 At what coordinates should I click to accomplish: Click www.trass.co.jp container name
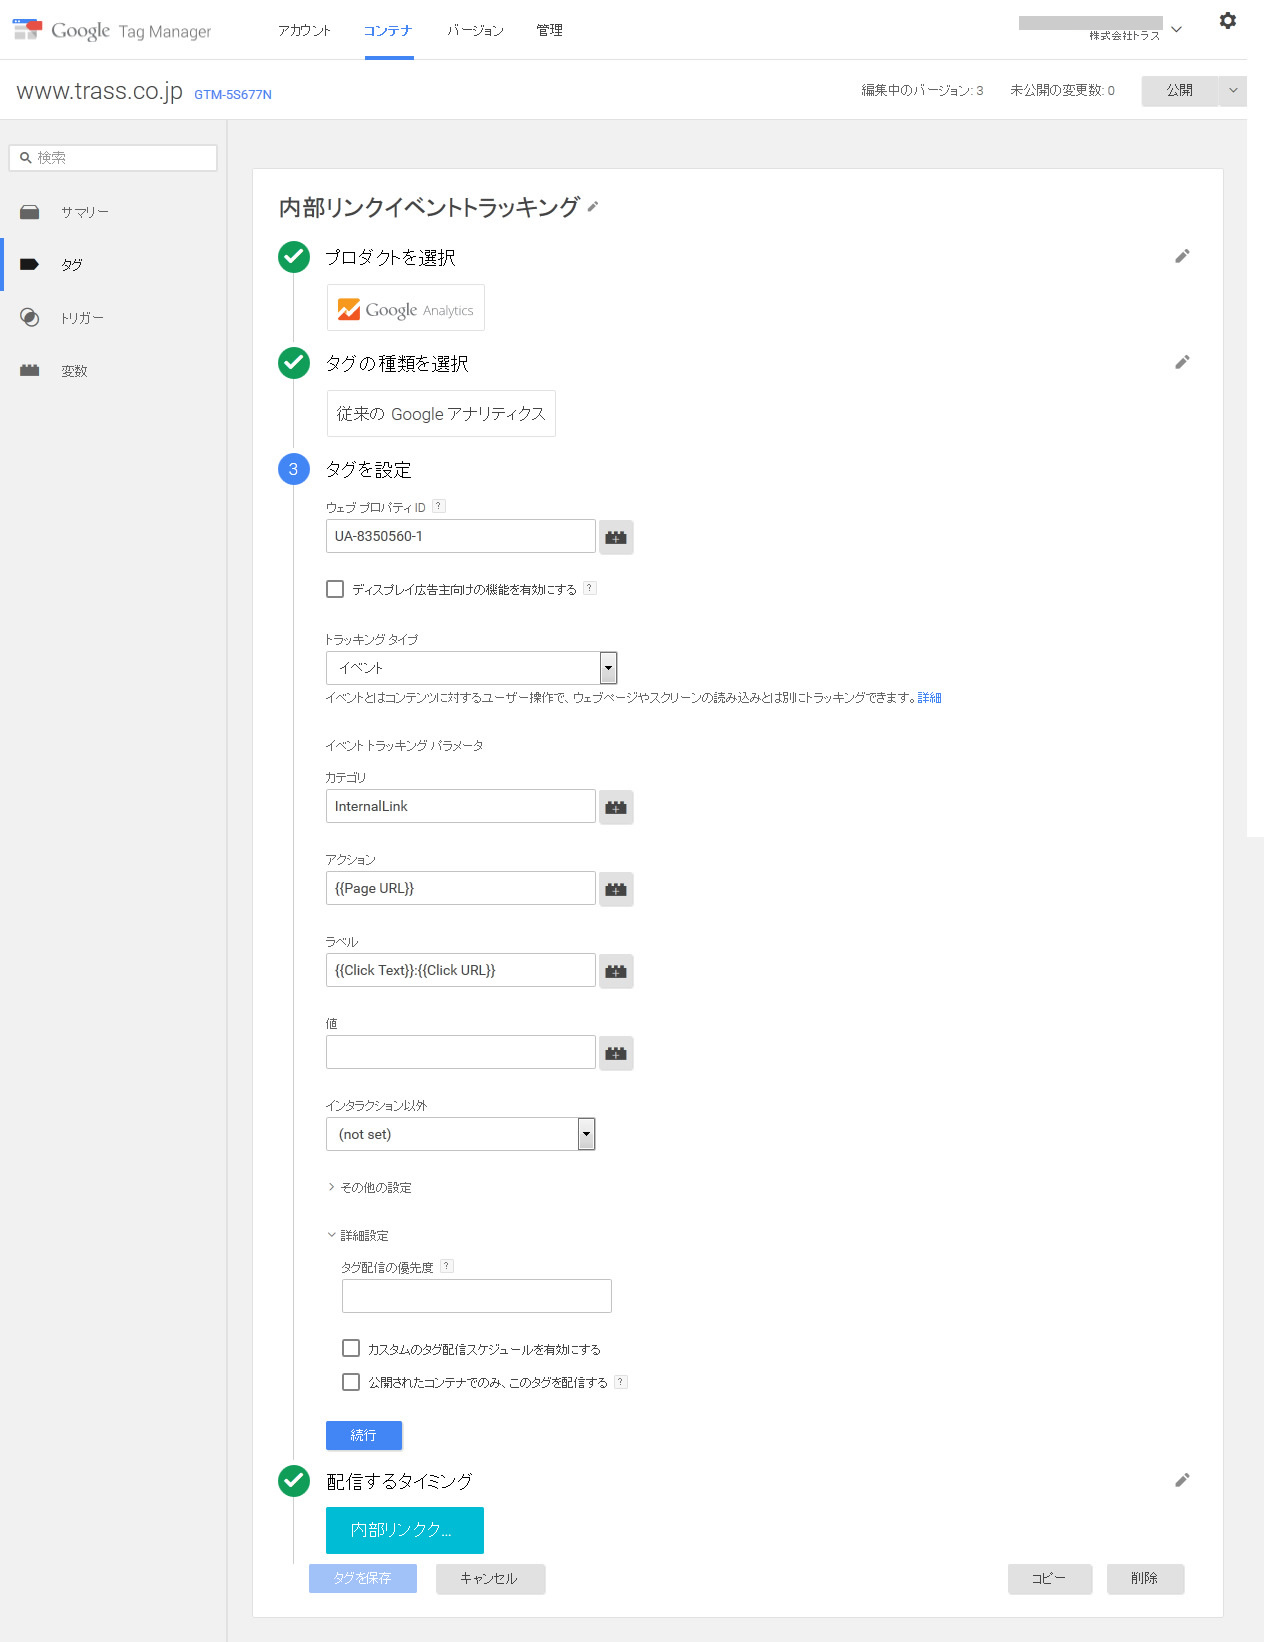(100, 92)
